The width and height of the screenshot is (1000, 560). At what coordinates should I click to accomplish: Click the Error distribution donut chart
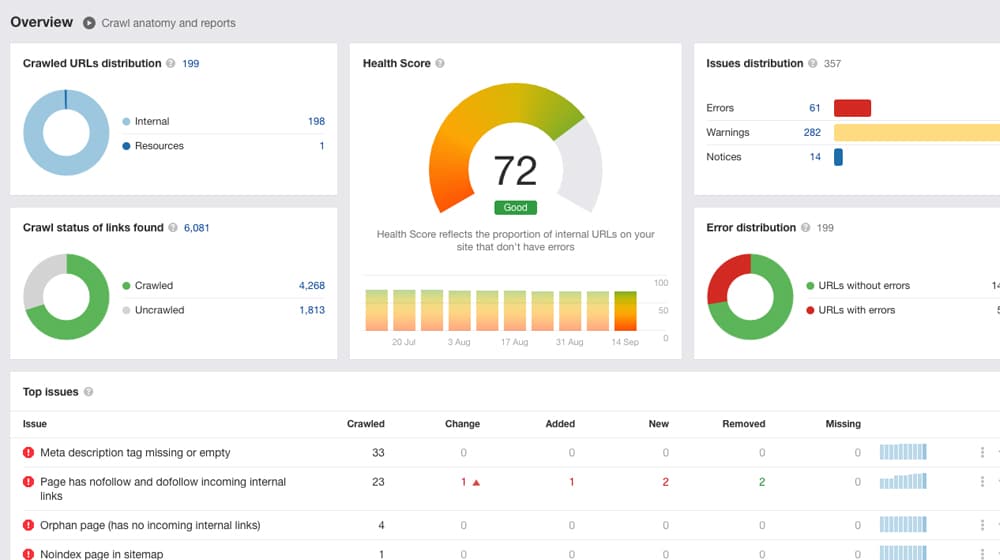point(750,297)
